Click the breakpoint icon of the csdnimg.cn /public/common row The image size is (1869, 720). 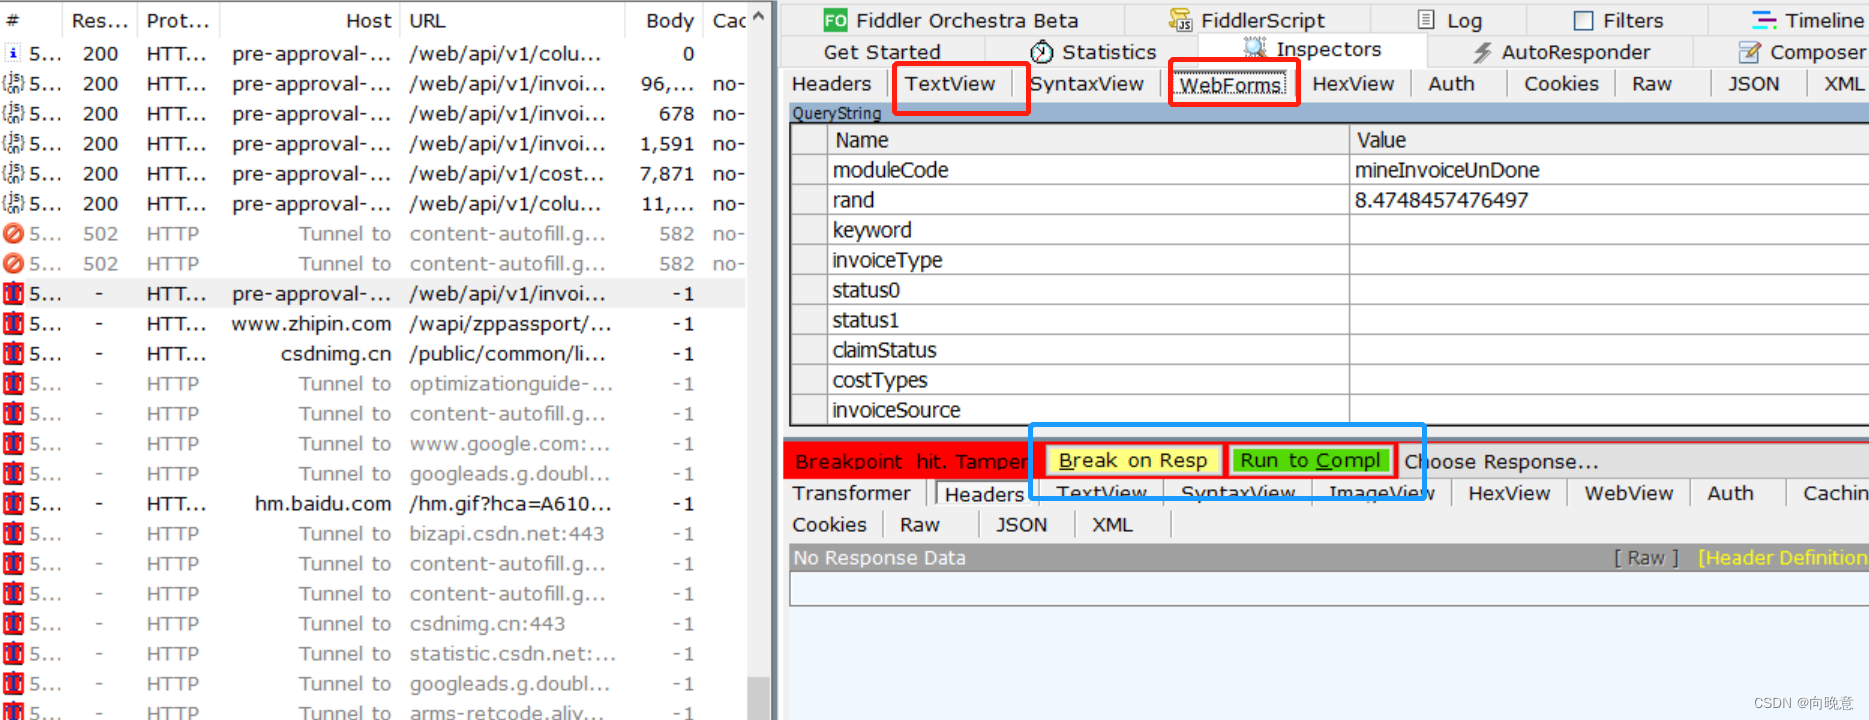click(13, 353)
